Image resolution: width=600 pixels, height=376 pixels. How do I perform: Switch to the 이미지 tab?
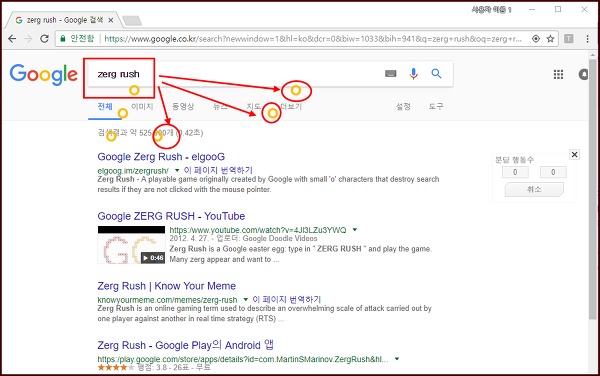(142, 106)
